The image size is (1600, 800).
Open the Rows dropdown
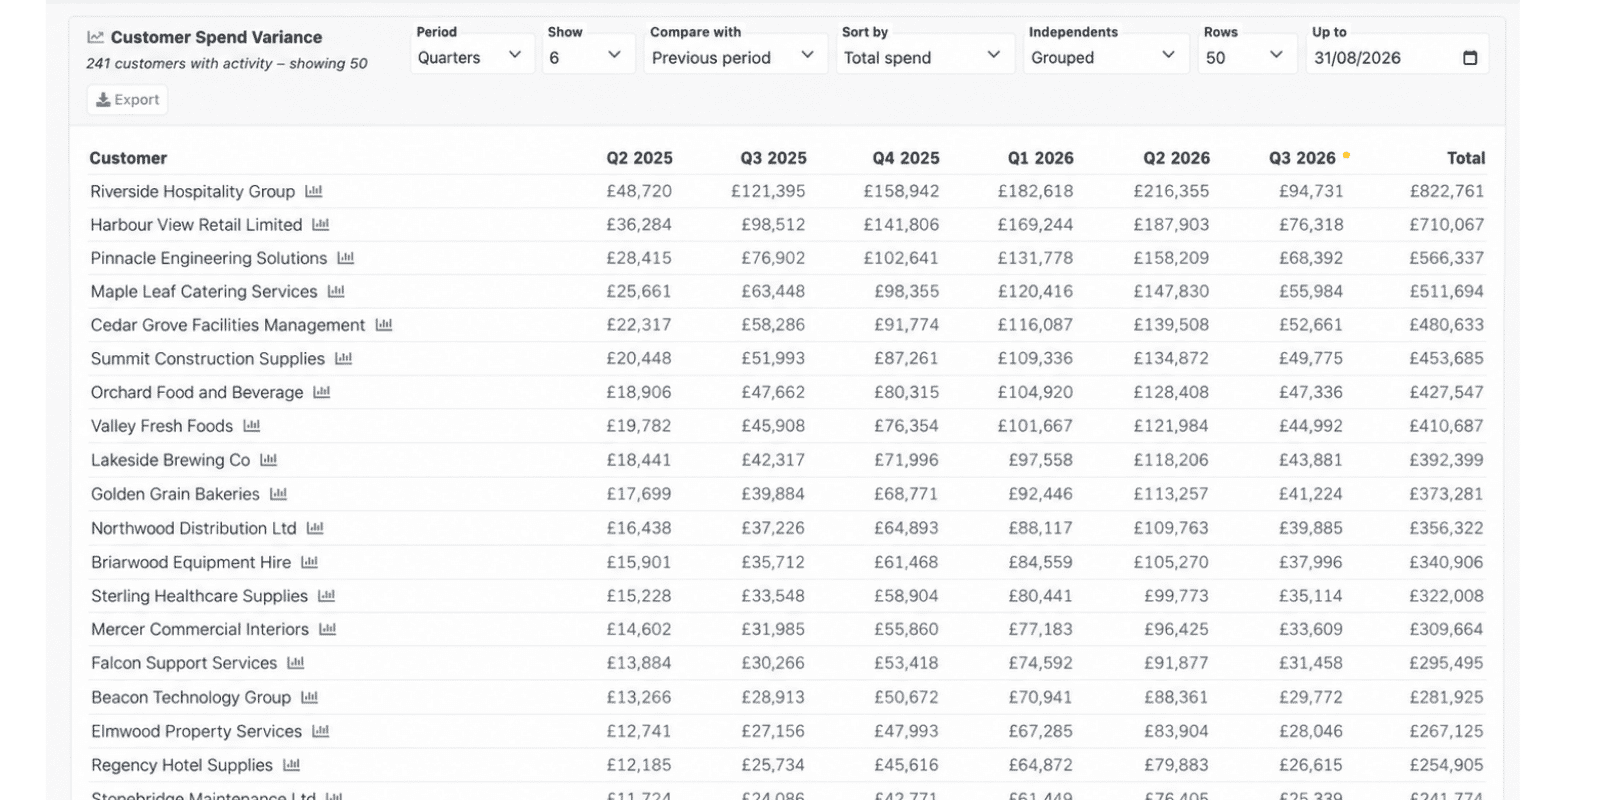coord(1246,55)
